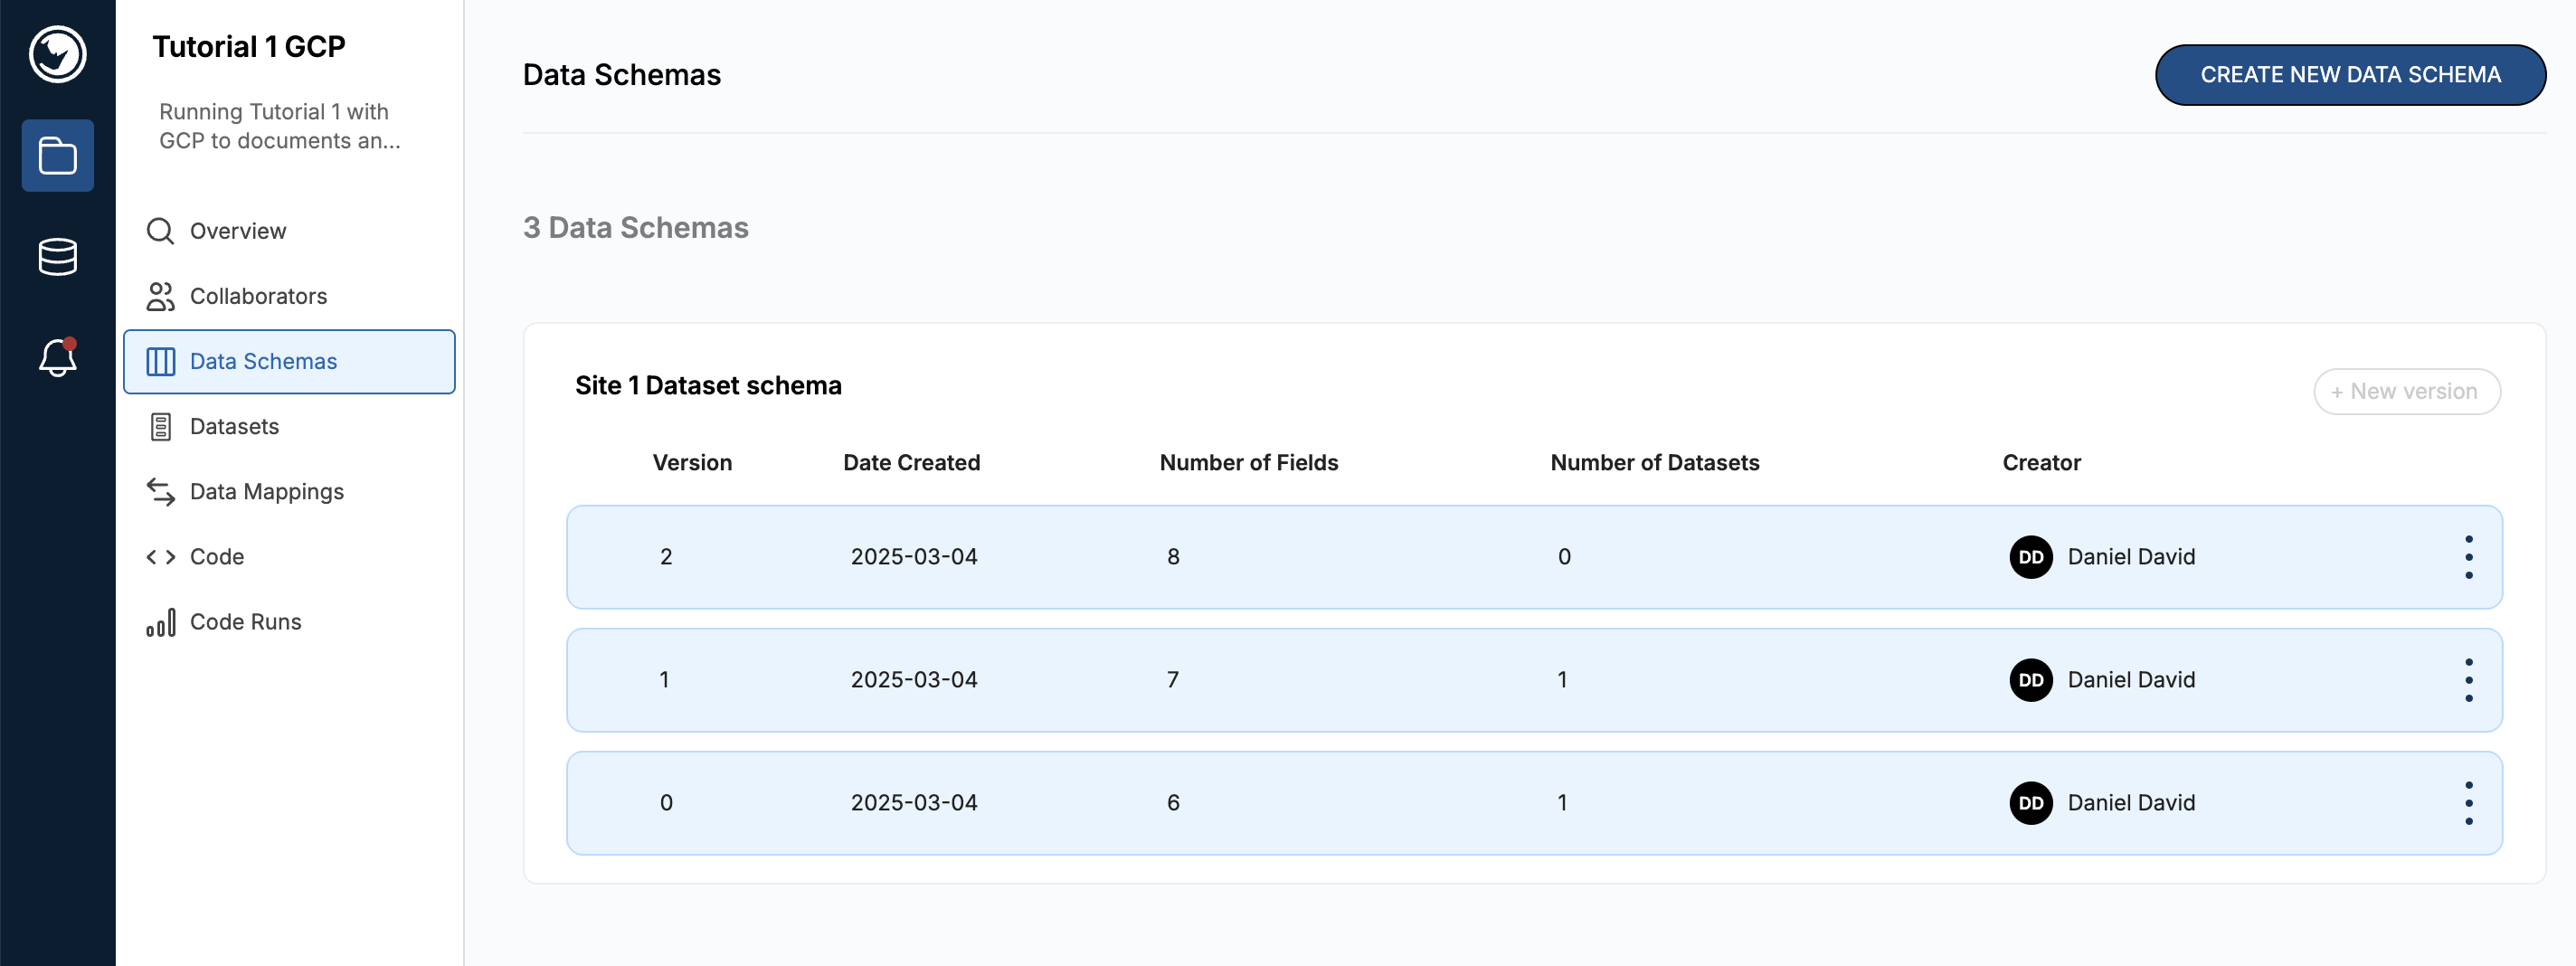This screenshot has width=2576, height=966.
Task: Click the Creator column header
Action: [x=2041, y=463]
